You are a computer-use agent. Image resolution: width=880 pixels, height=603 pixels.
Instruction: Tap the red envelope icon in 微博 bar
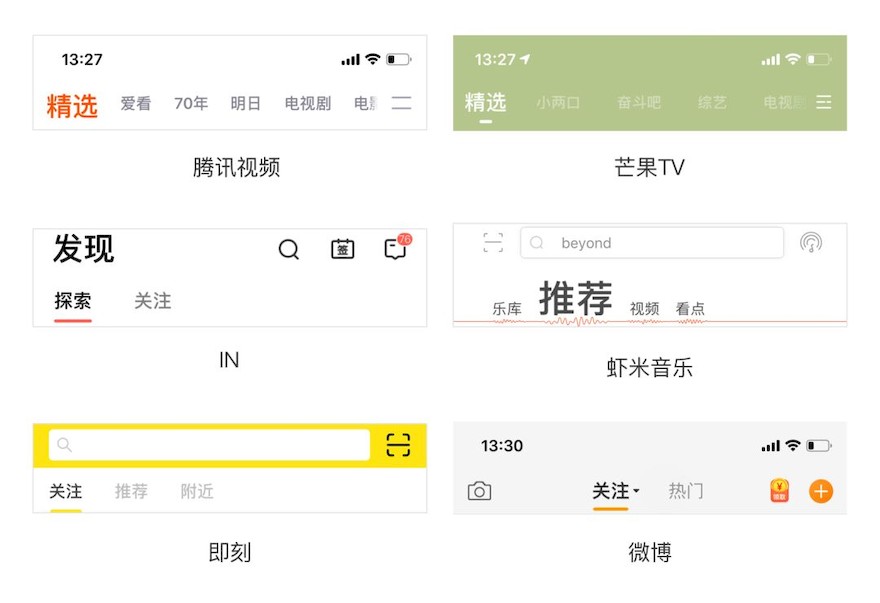[x=780, y=490]
